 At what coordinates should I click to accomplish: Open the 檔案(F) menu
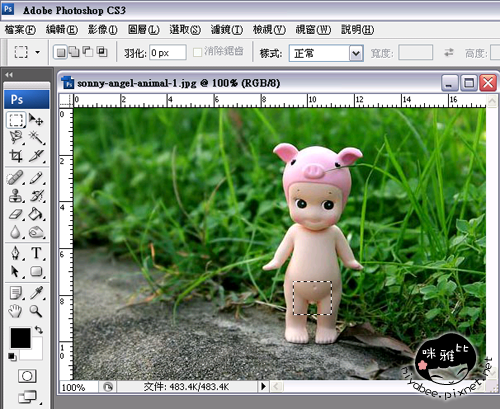click(20, 30)
